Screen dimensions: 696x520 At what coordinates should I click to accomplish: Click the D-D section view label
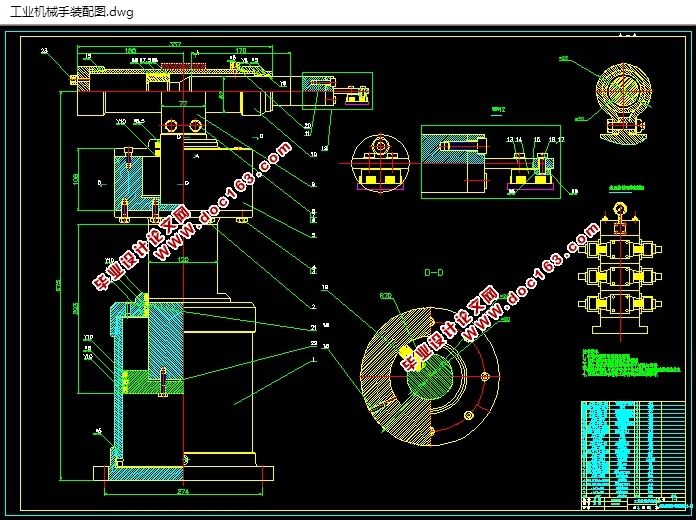click(x=433, y=272)
